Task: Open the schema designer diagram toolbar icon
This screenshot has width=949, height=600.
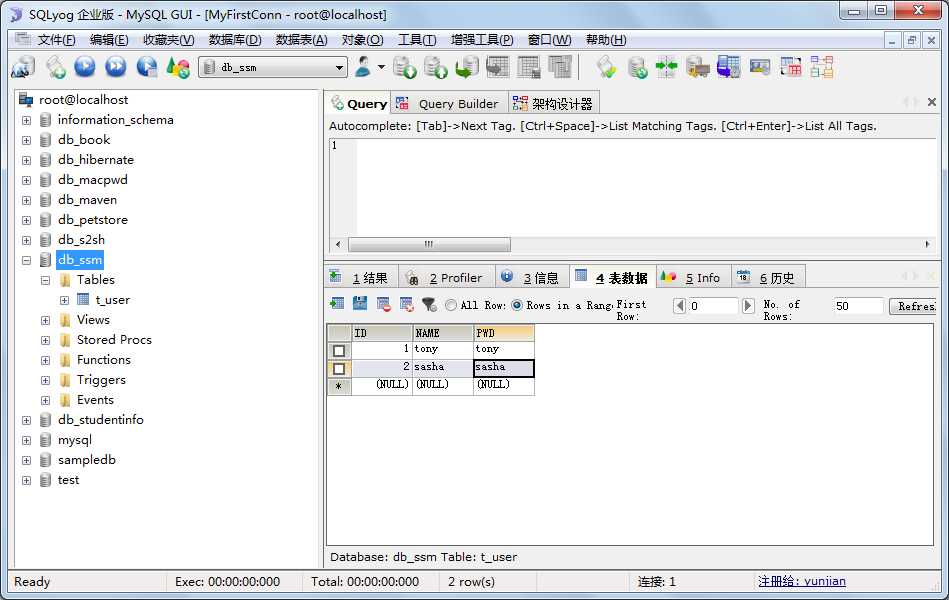Action: tap(821, 67)
